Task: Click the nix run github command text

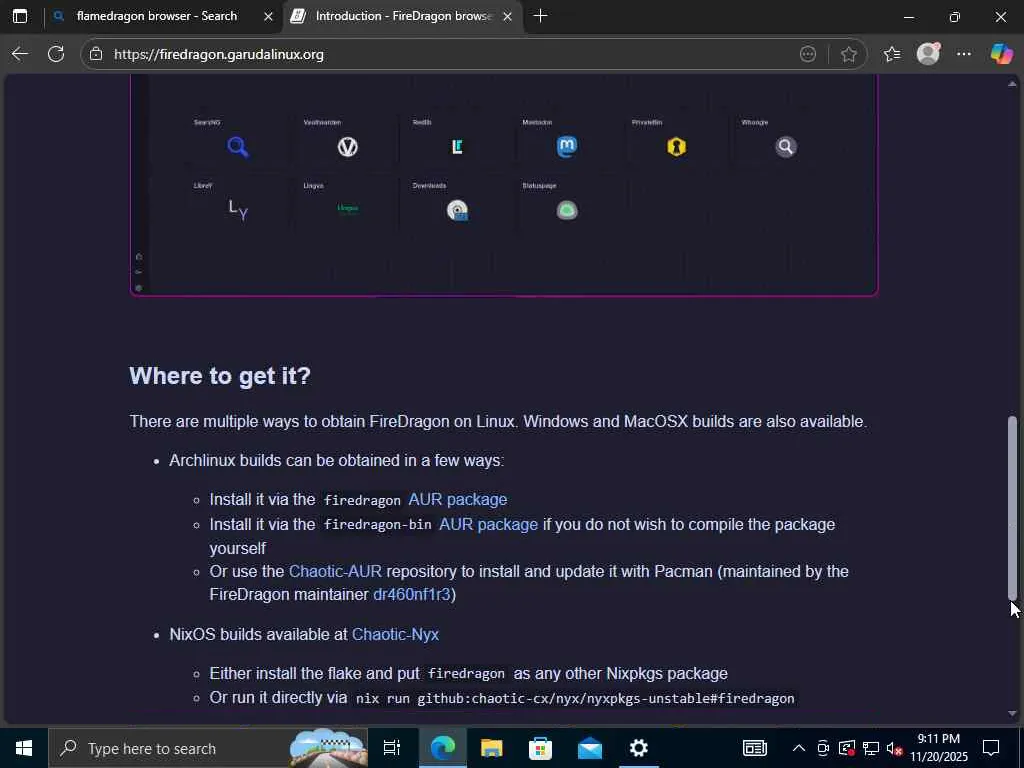Action: [575, 698]
